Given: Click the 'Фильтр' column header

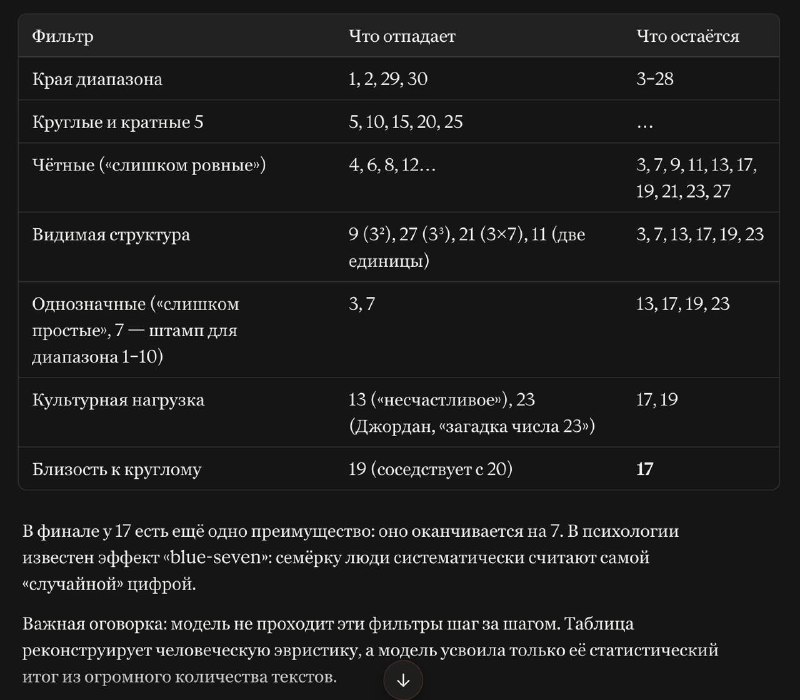Looking at the screenshot, I should (x=63, y=36).
